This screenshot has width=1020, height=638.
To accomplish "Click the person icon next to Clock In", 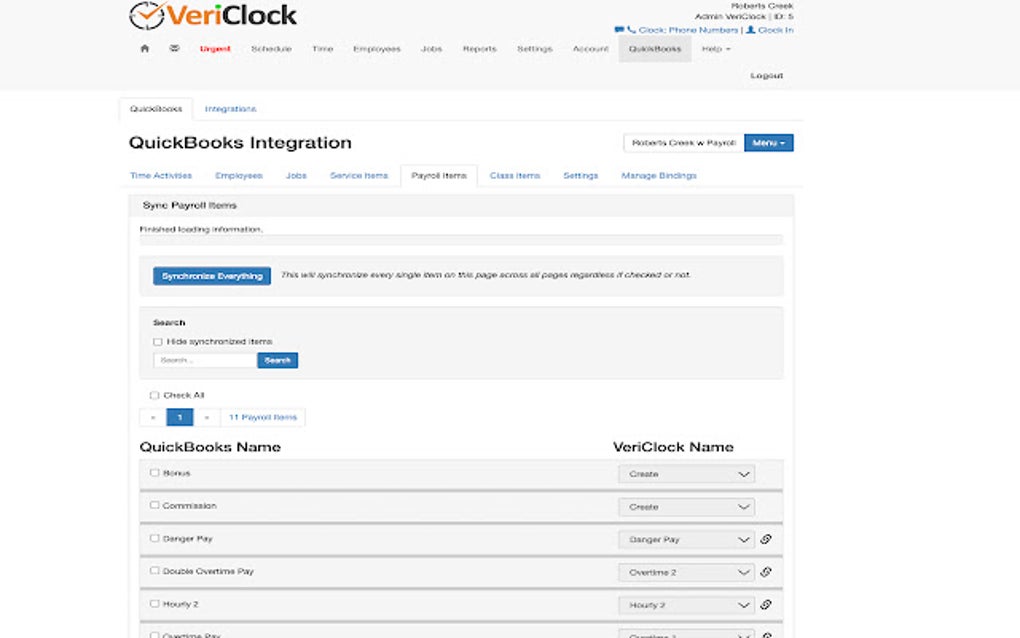I will 749,29.
